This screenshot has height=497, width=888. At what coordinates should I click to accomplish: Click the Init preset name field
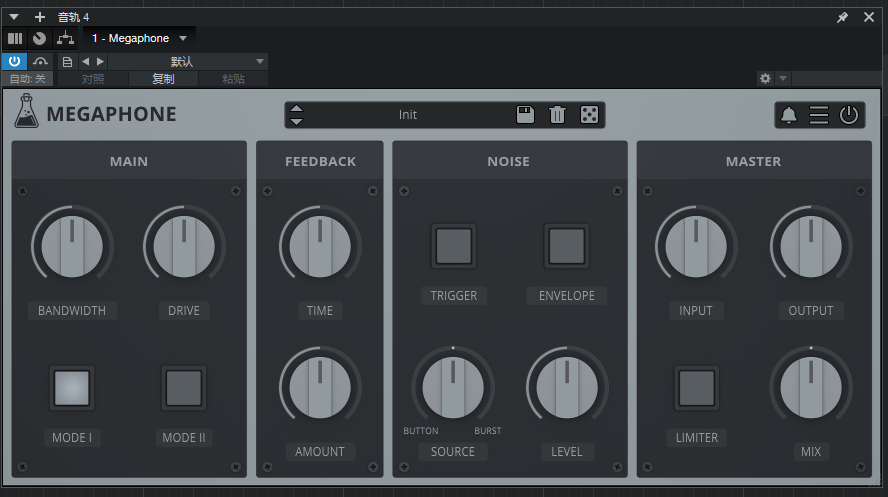[x=408, y=115]
